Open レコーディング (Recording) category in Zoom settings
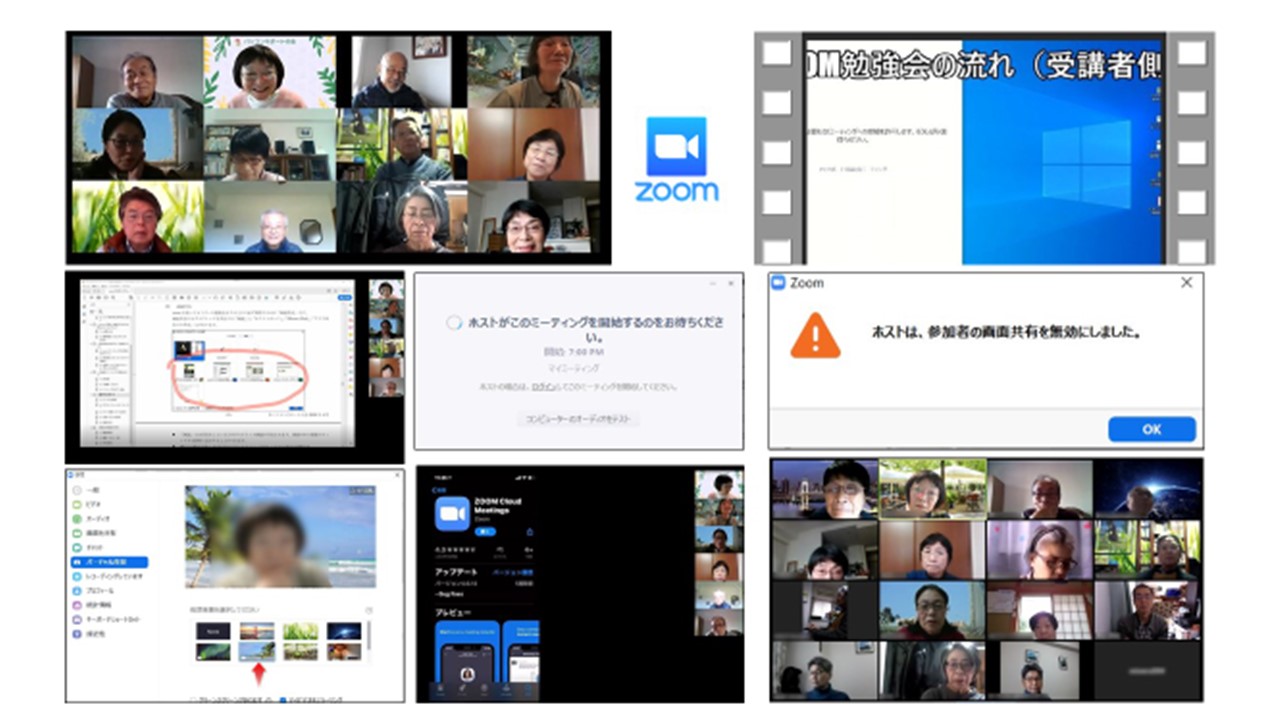 pos(109,577)
